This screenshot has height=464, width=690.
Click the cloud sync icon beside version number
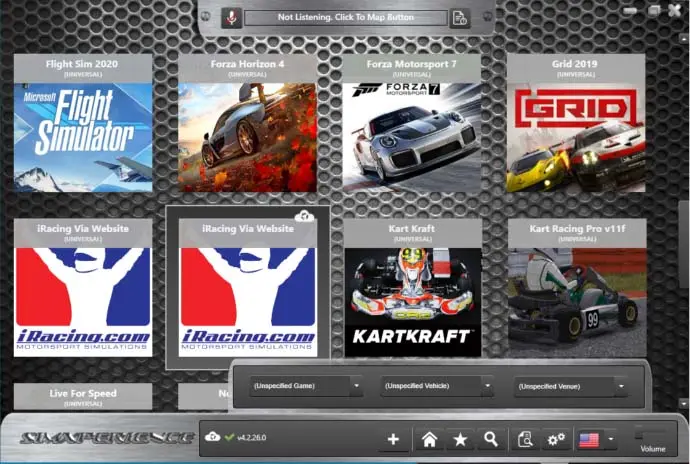coord(212,437)
